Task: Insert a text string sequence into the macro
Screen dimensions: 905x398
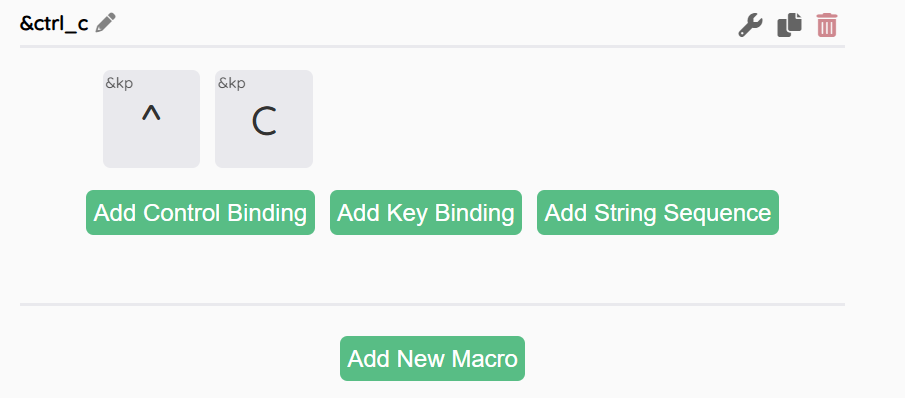Action: click(658, 212)
